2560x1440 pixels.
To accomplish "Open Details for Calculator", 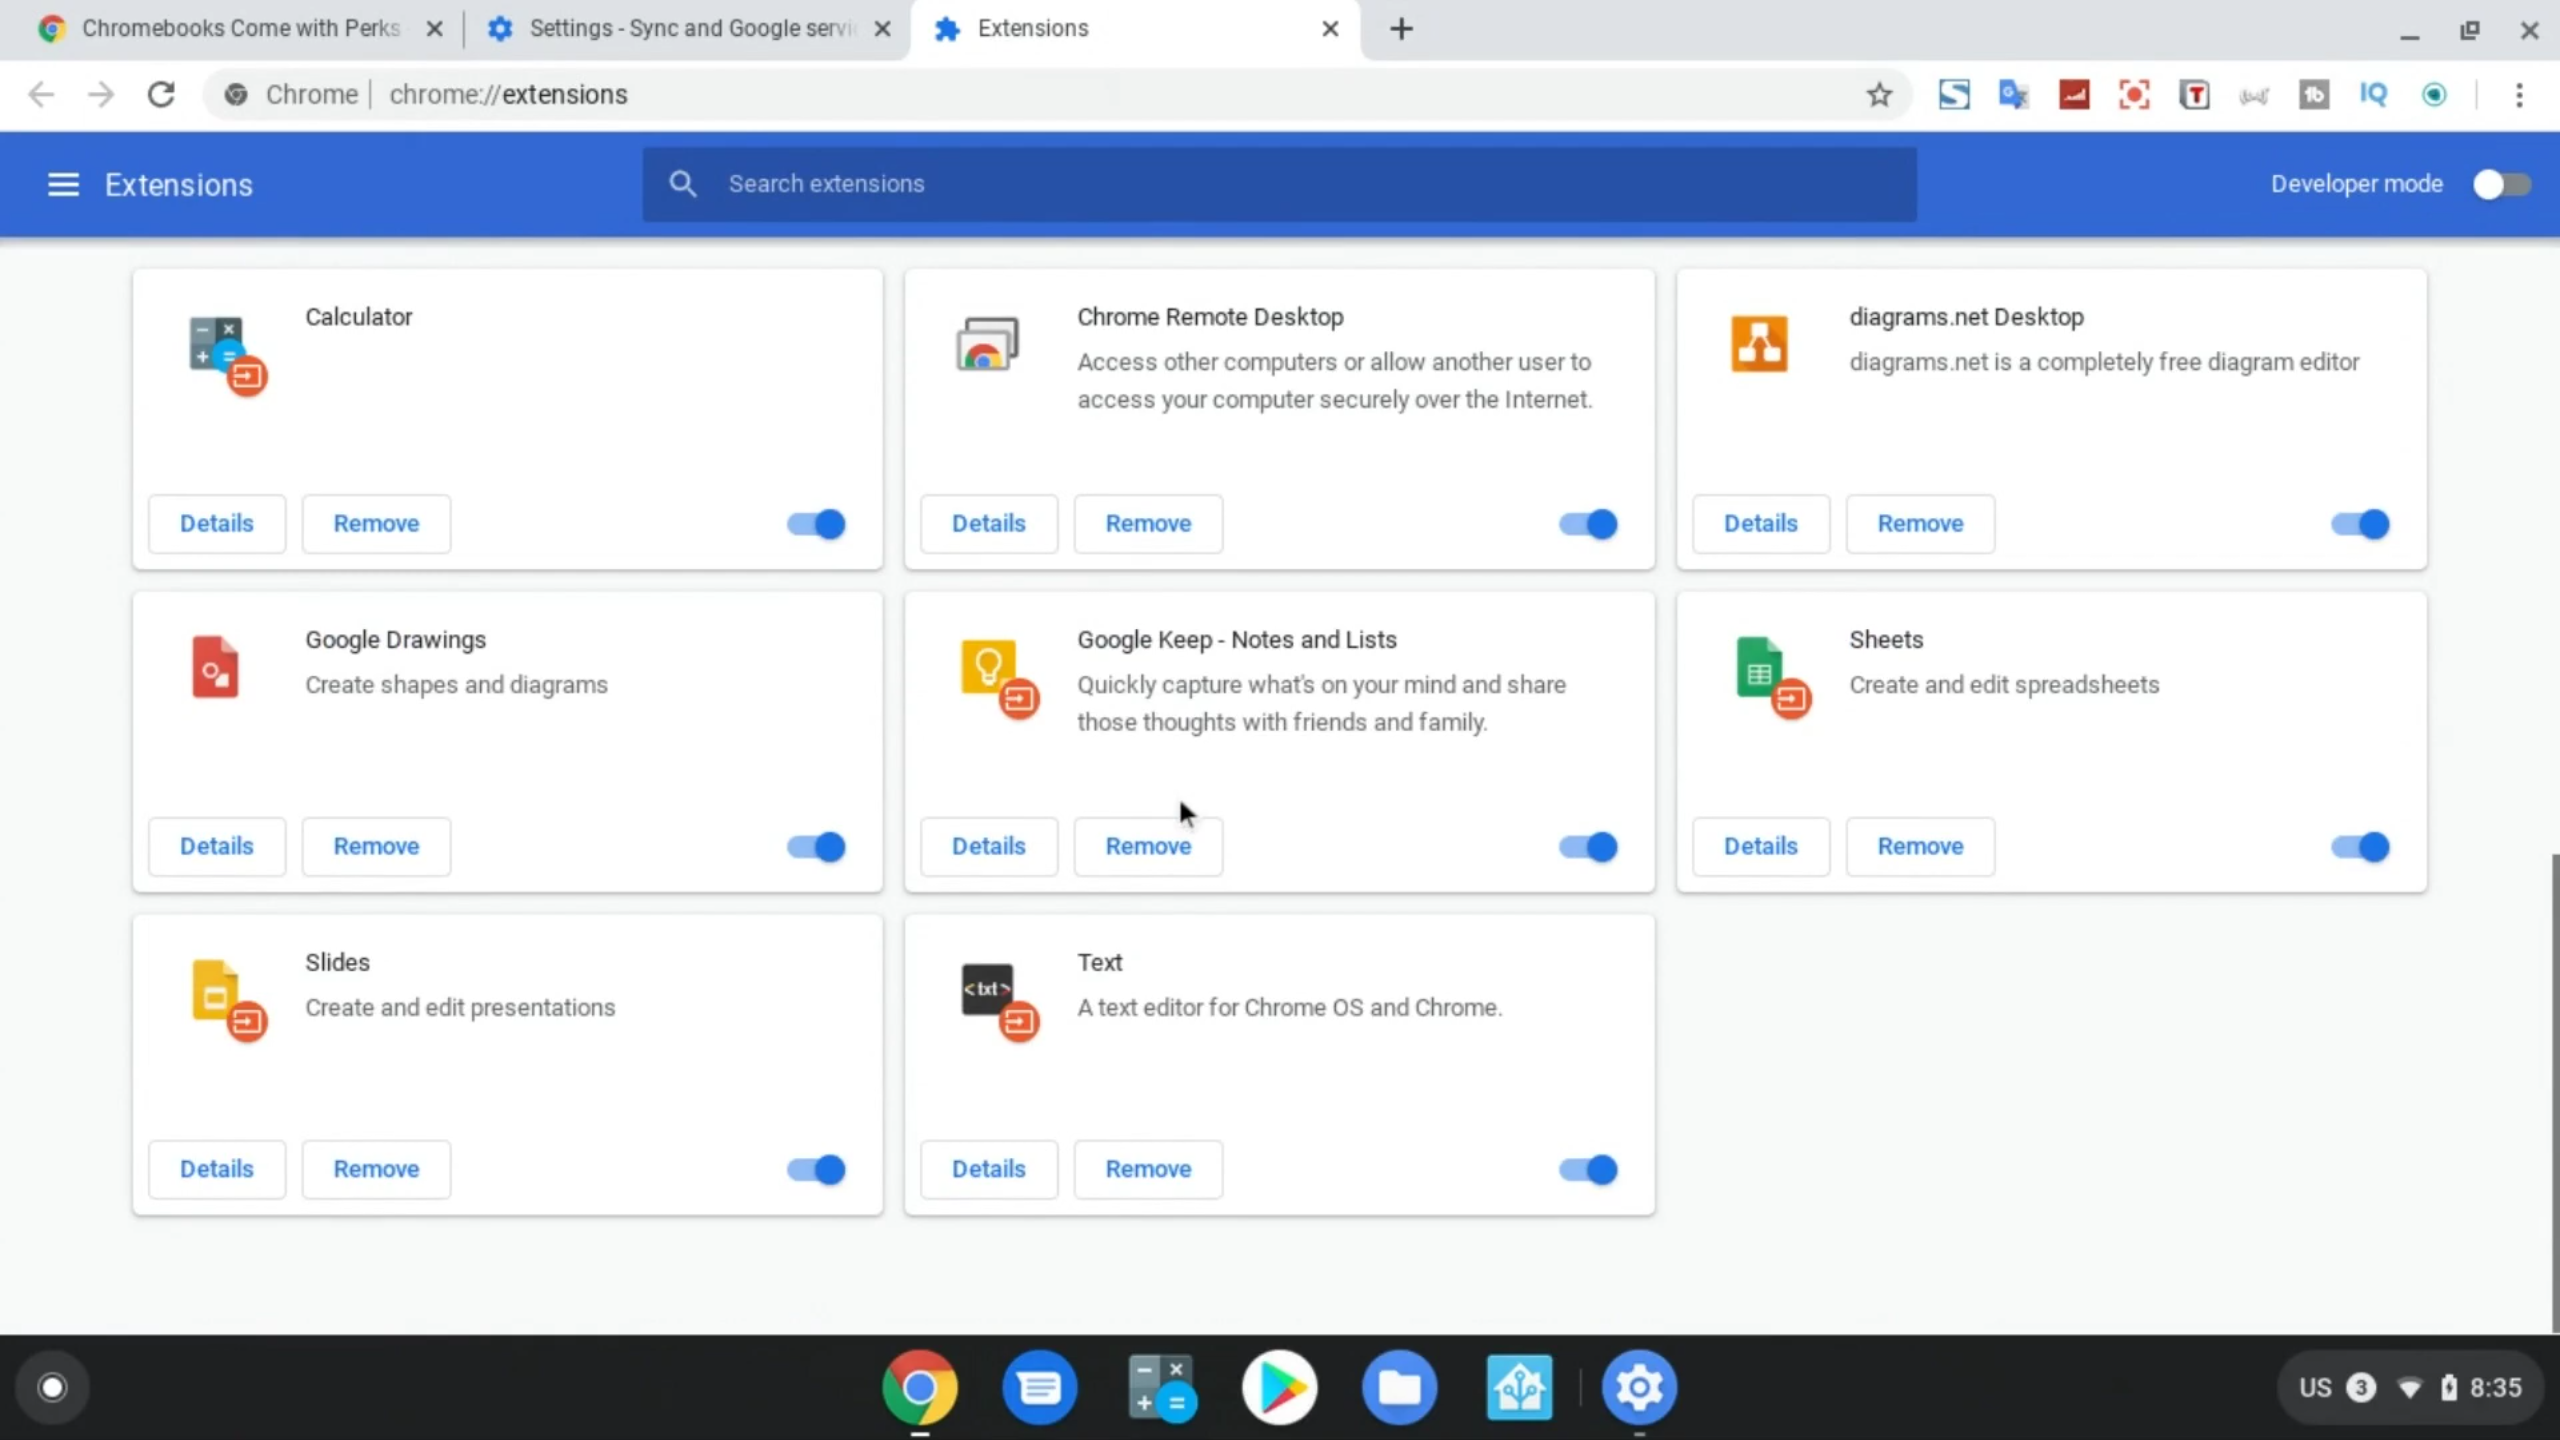I will pyautogui.click(x=216, y=523).
